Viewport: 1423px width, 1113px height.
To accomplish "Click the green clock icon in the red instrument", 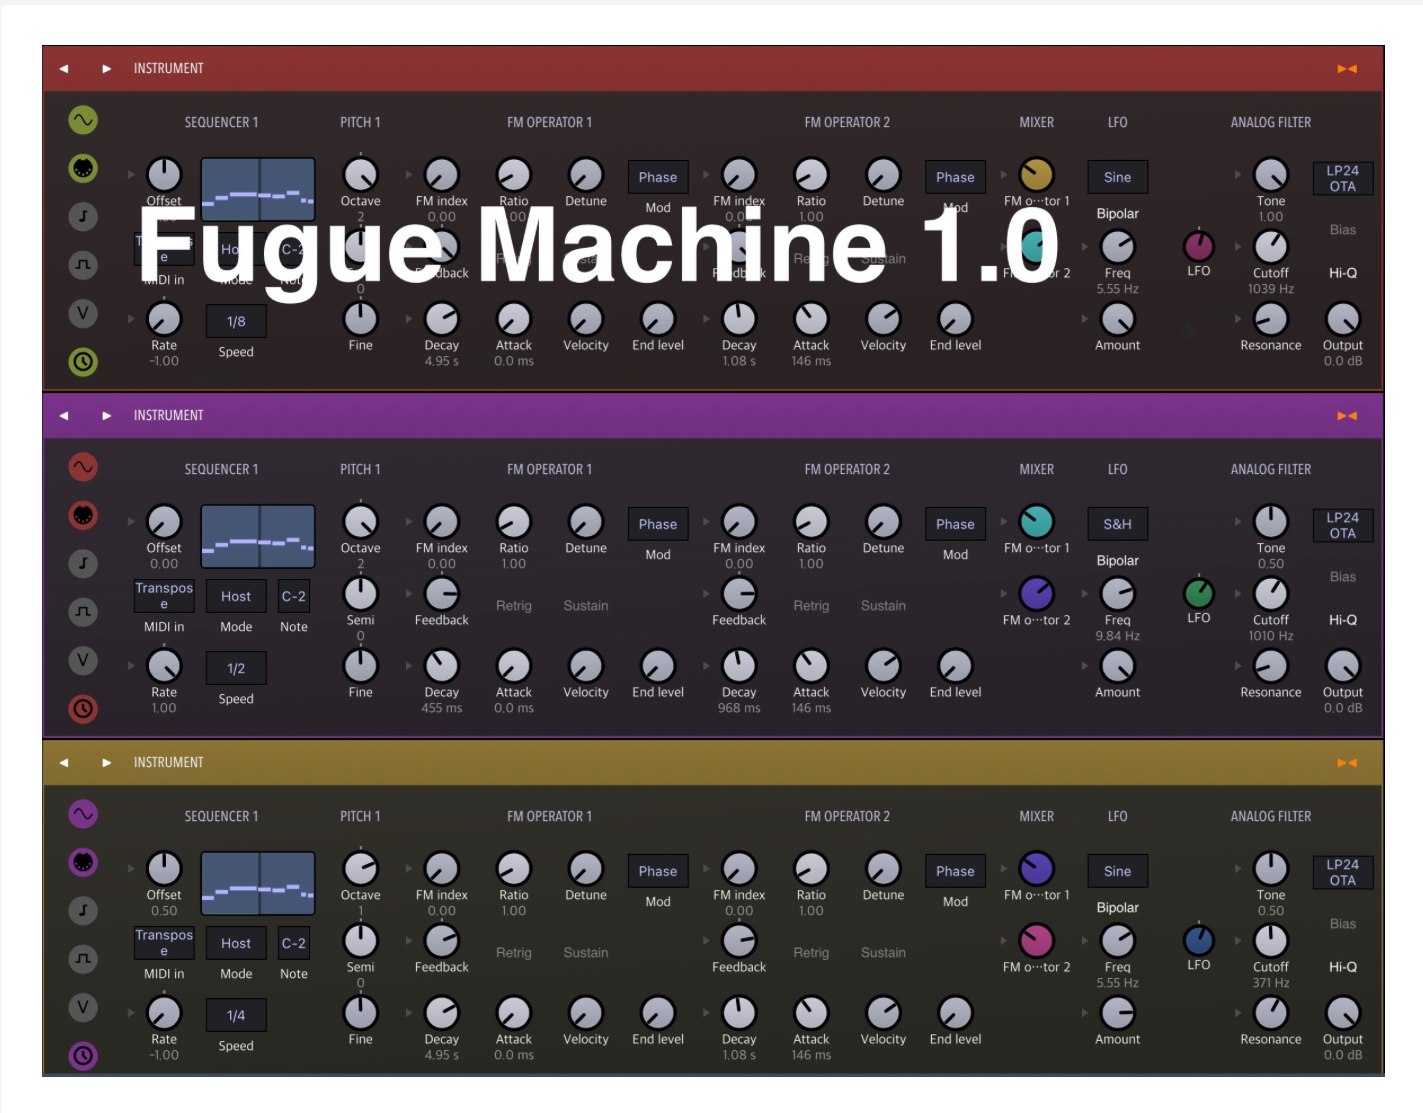I will (x=83, y=361).
